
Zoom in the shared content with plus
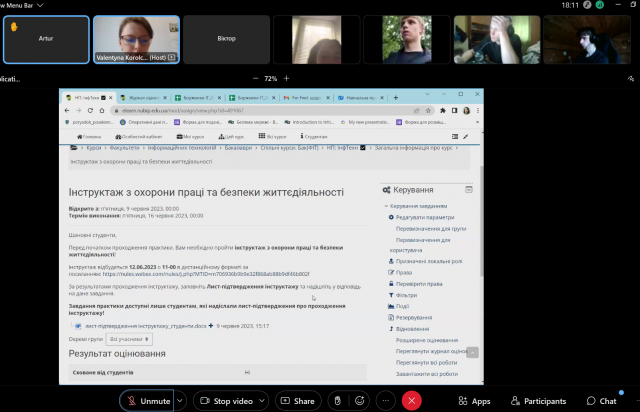287,78
